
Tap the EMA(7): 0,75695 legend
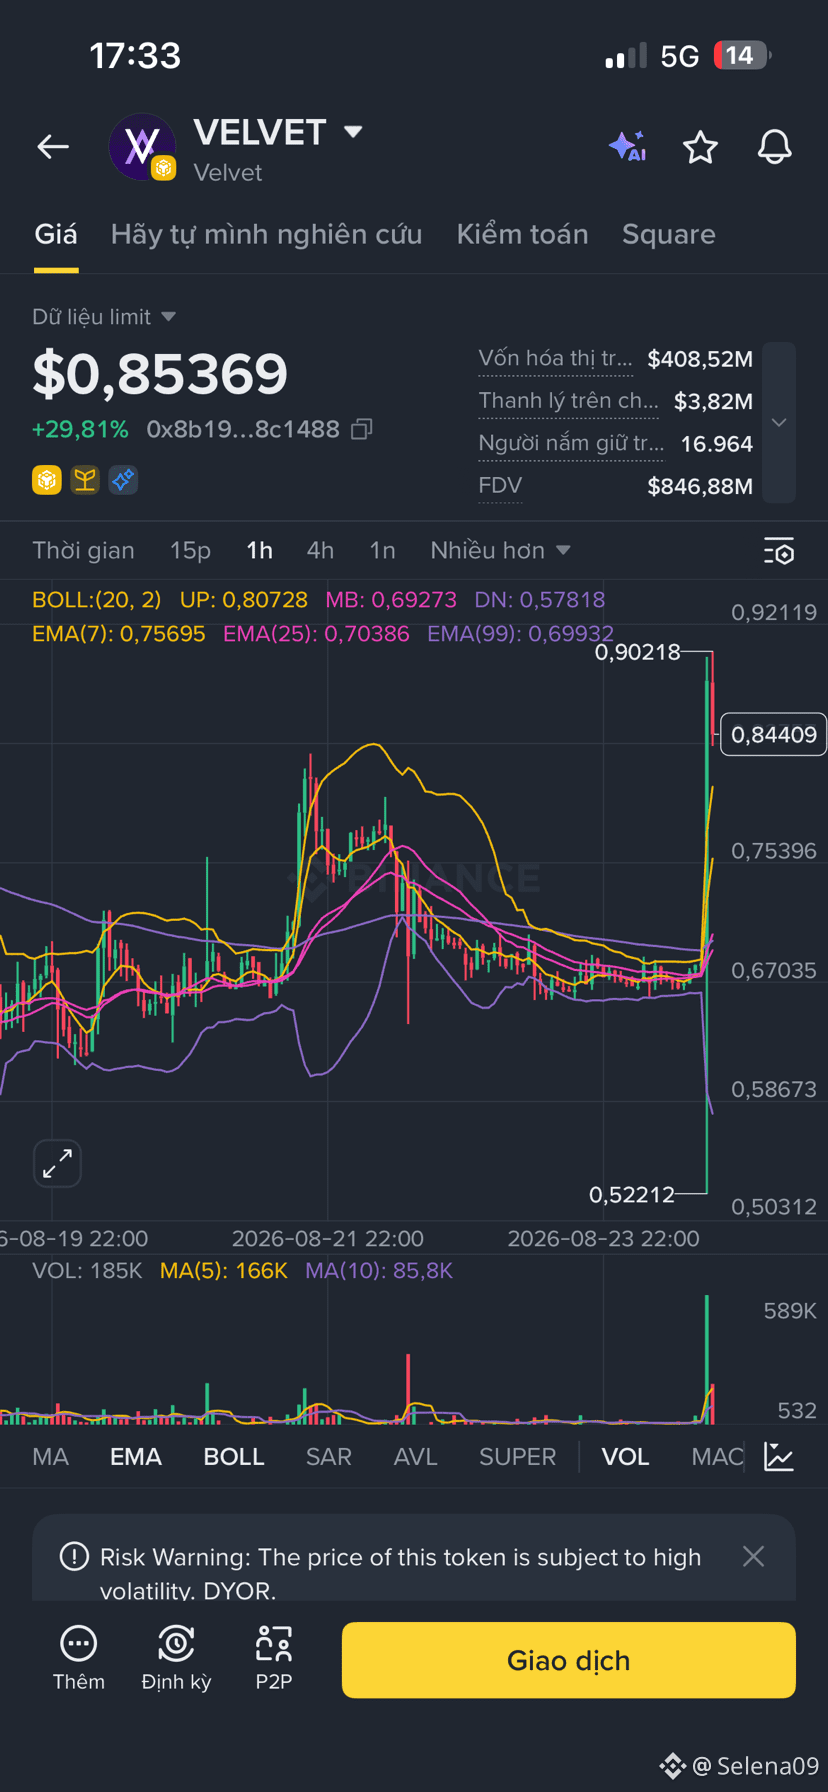tap(119, 634)
